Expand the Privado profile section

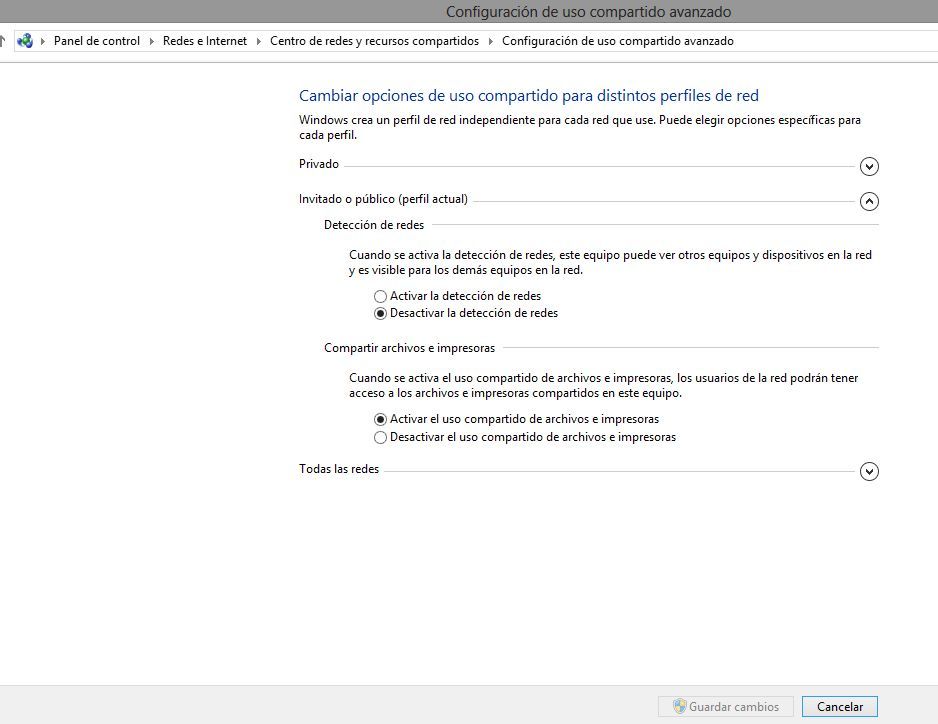(869, 166)
